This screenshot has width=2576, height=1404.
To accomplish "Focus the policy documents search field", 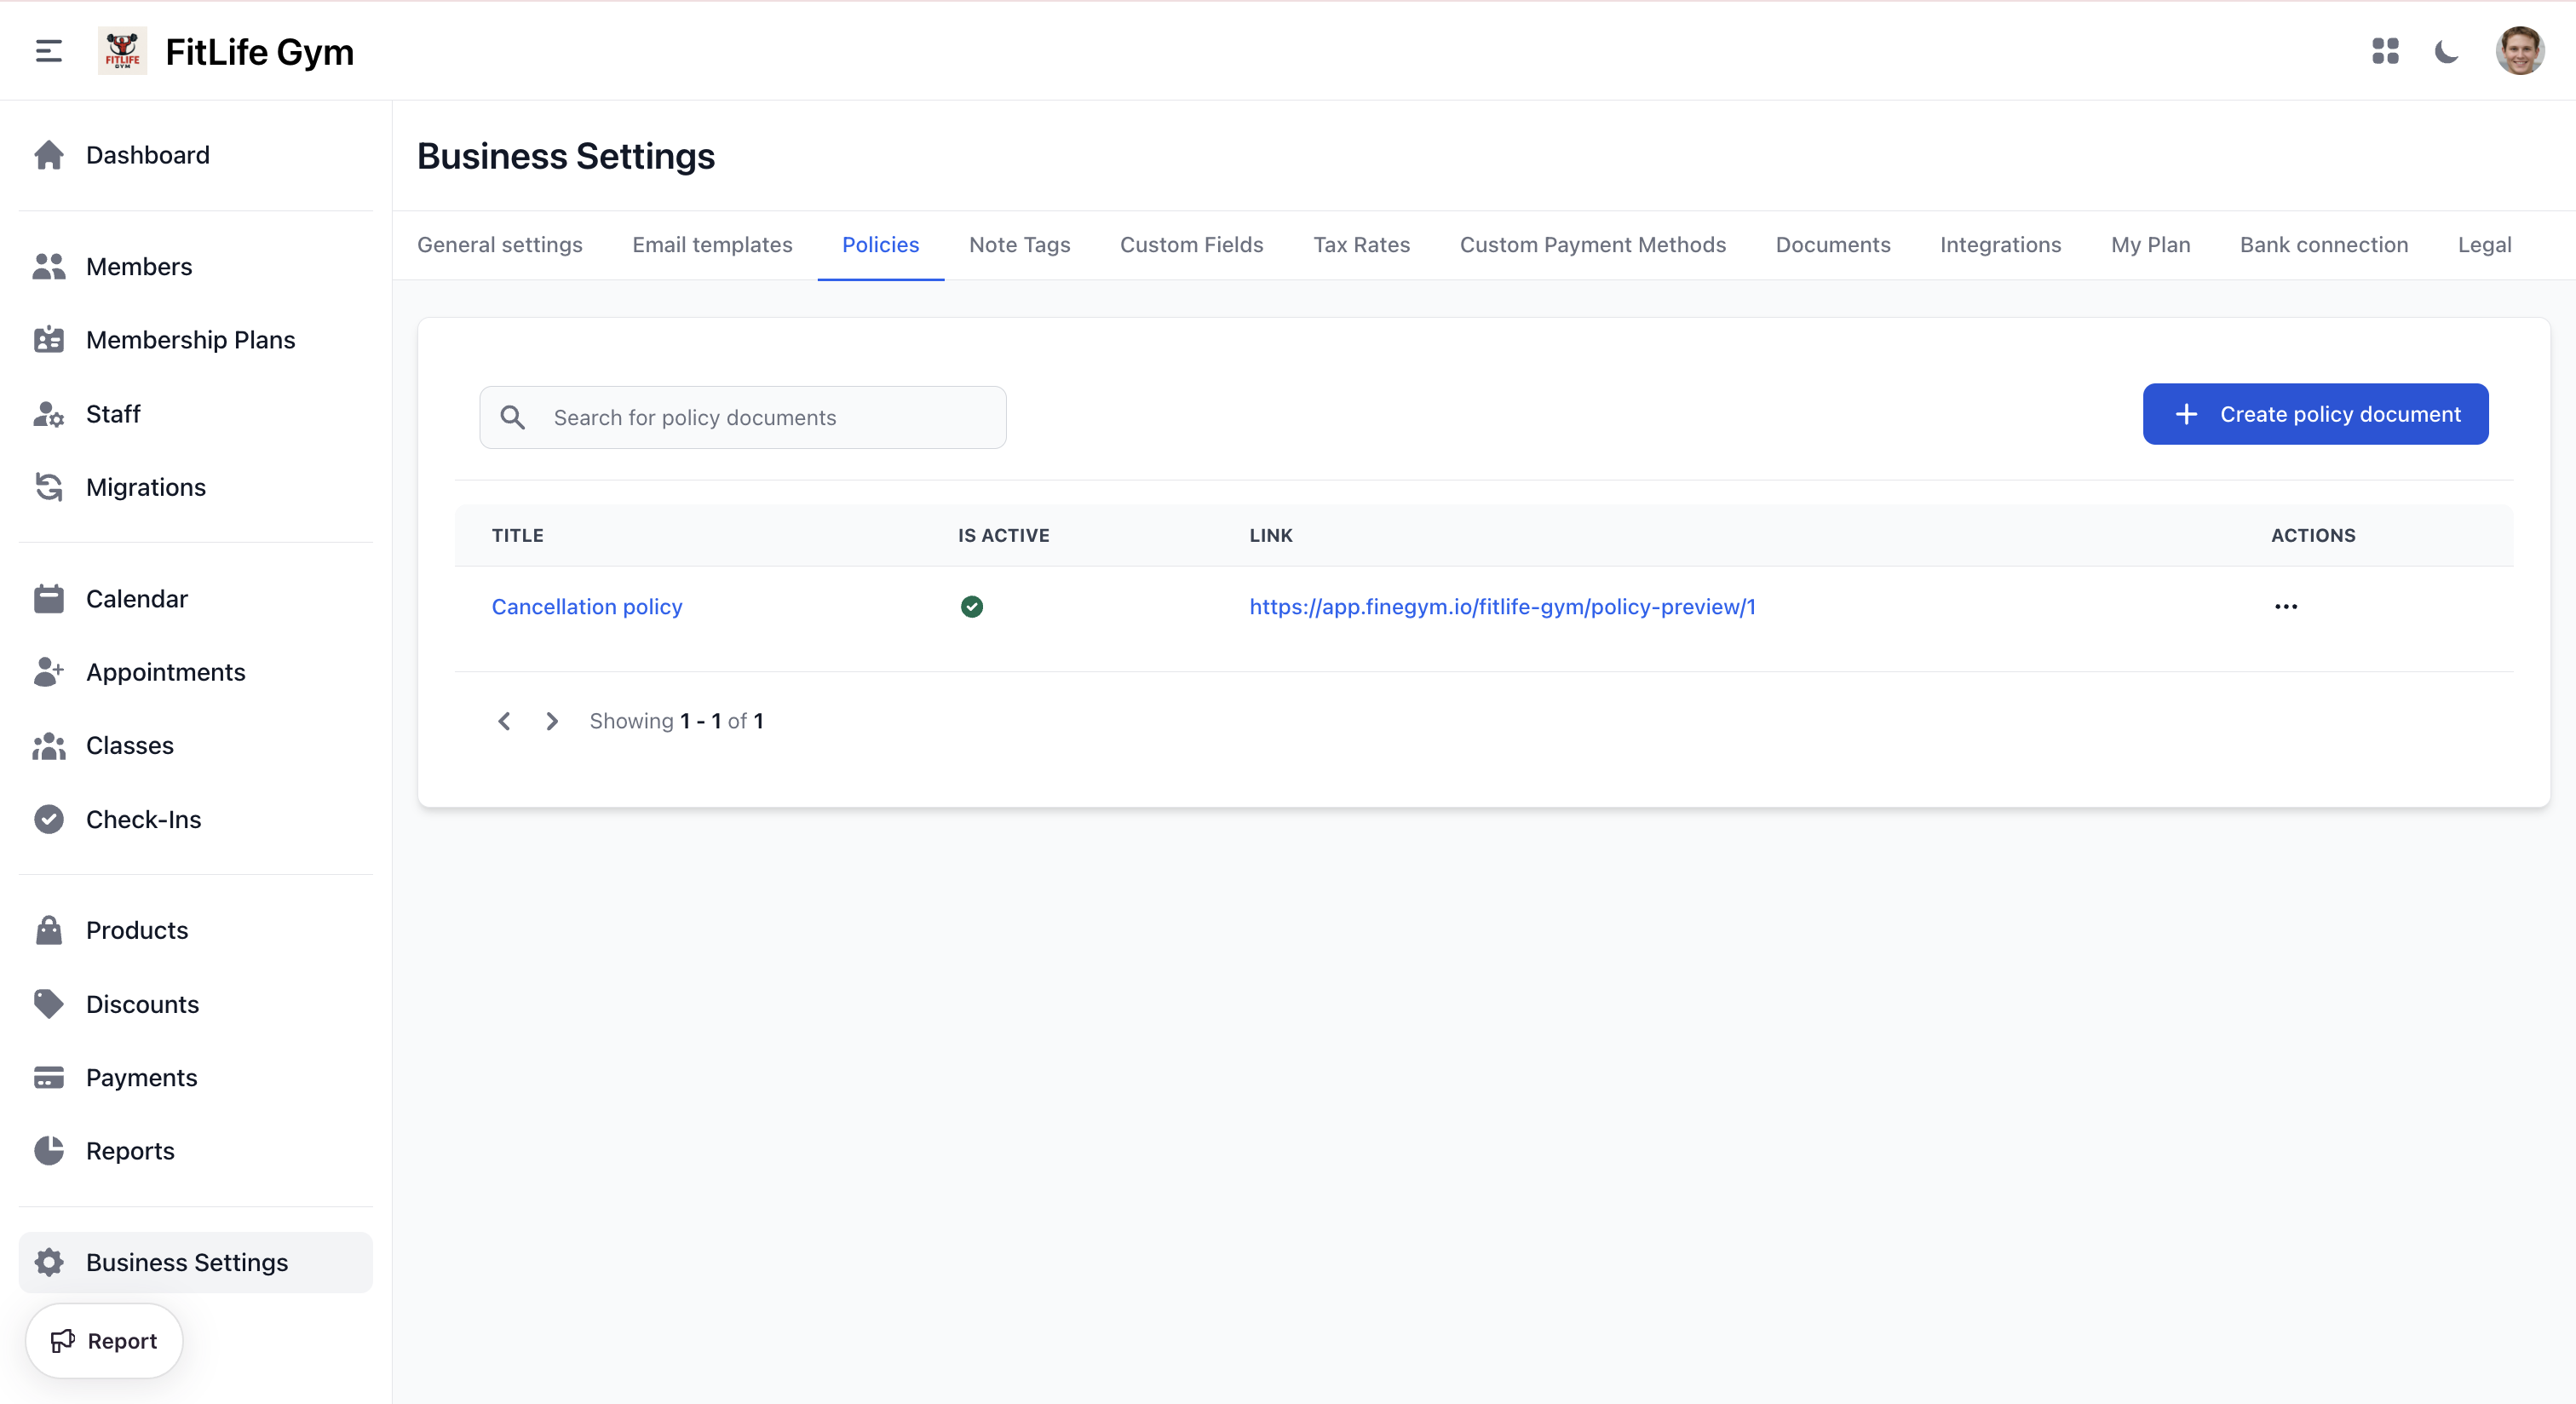I will tap(770, 418).
